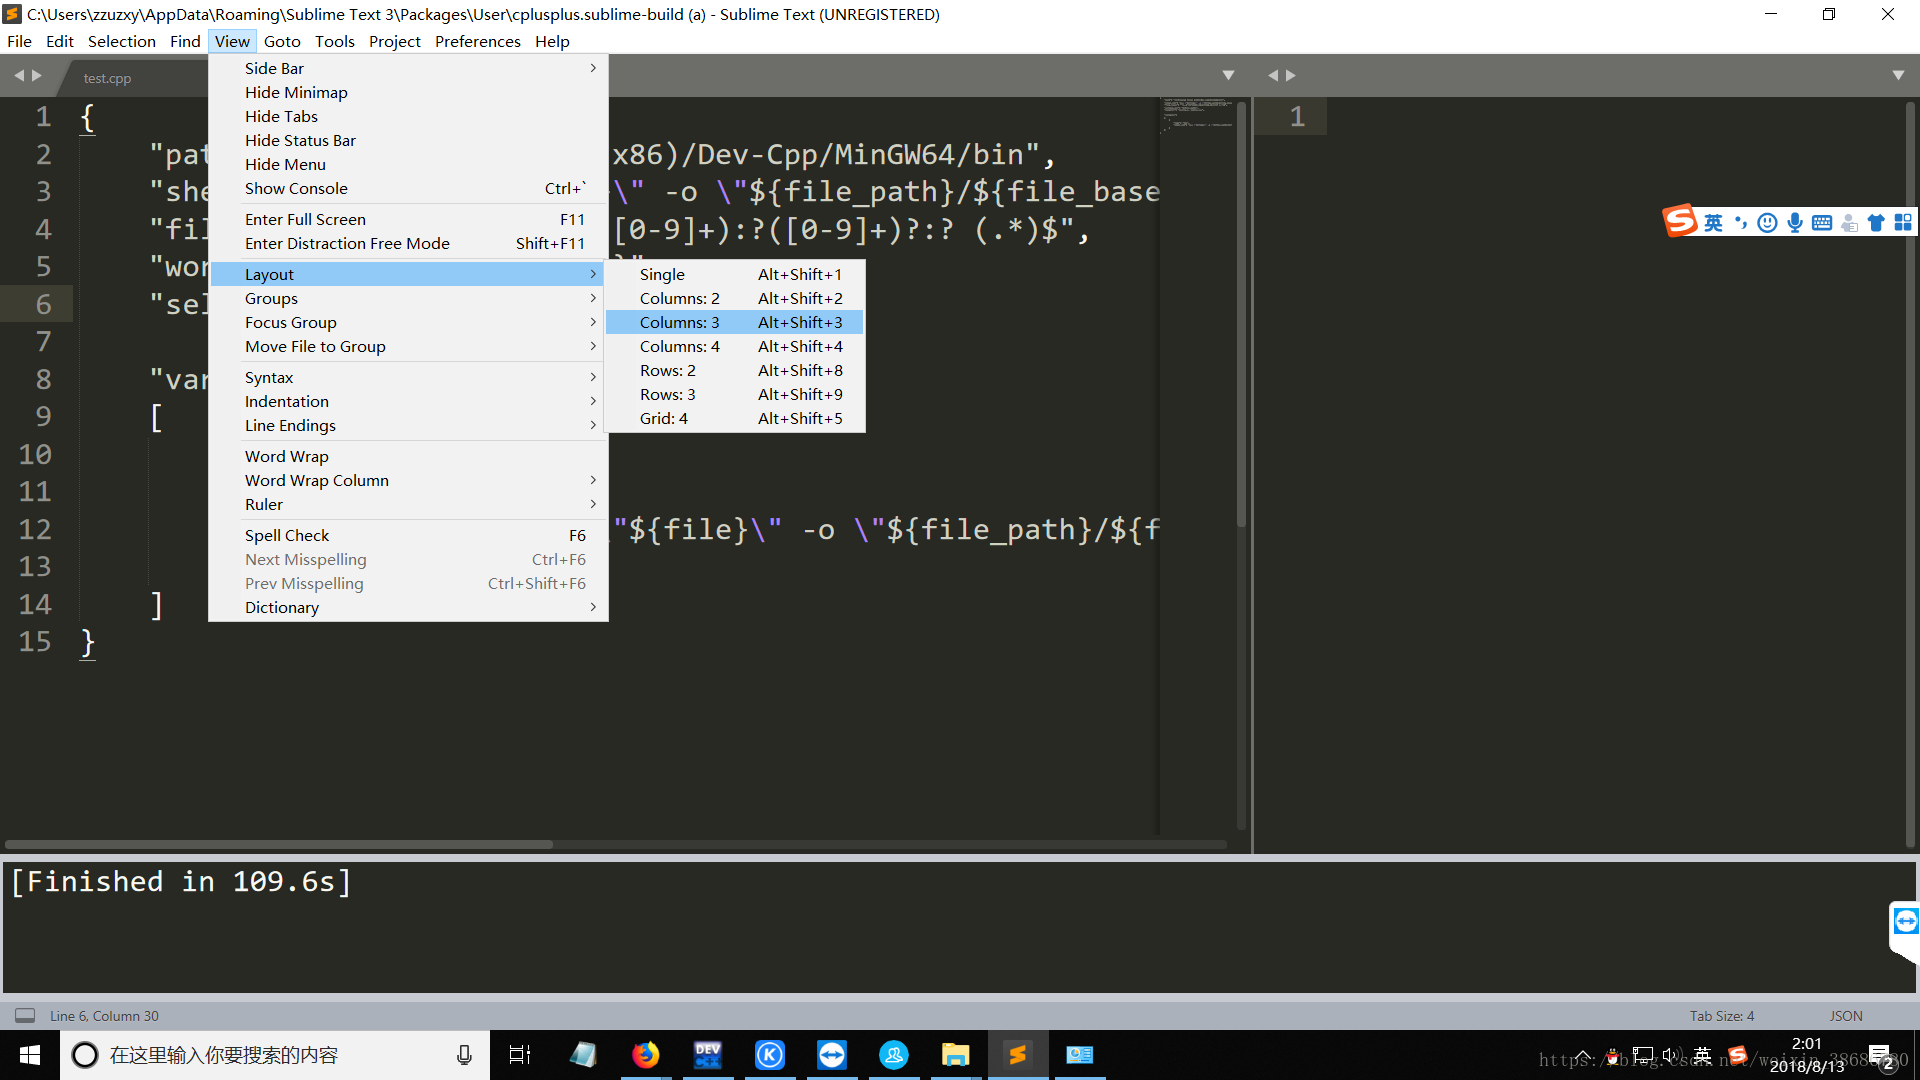The height and width of the screenshot is (1080, 1920).
Task: Open the Windows Start menu
Action: coord(29,1055)
